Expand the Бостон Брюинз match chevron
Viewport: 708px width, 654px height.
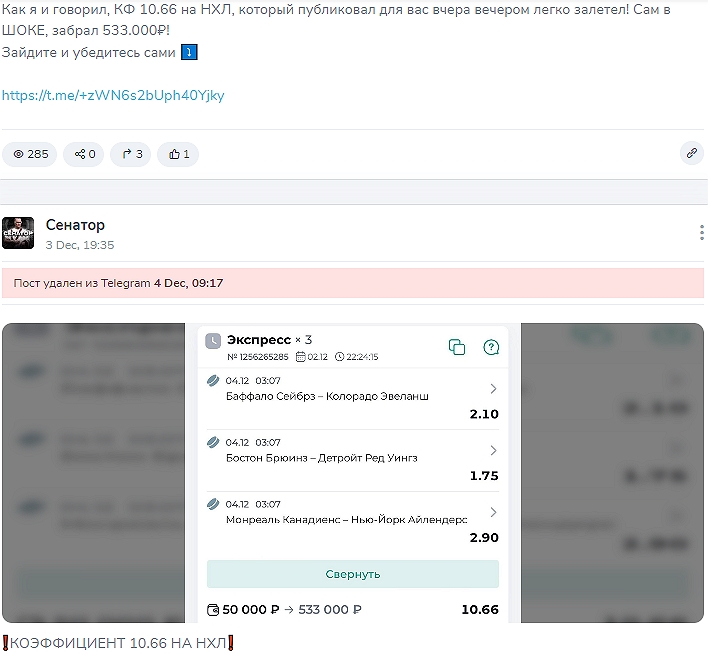pyautogui.click(x=492, y=451)
